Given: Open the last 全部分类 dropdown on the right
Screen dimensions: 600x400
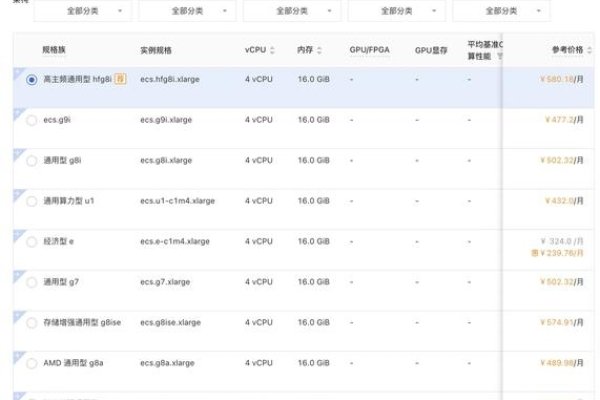Looking at the screenshot, I should (x=501, y=11).
